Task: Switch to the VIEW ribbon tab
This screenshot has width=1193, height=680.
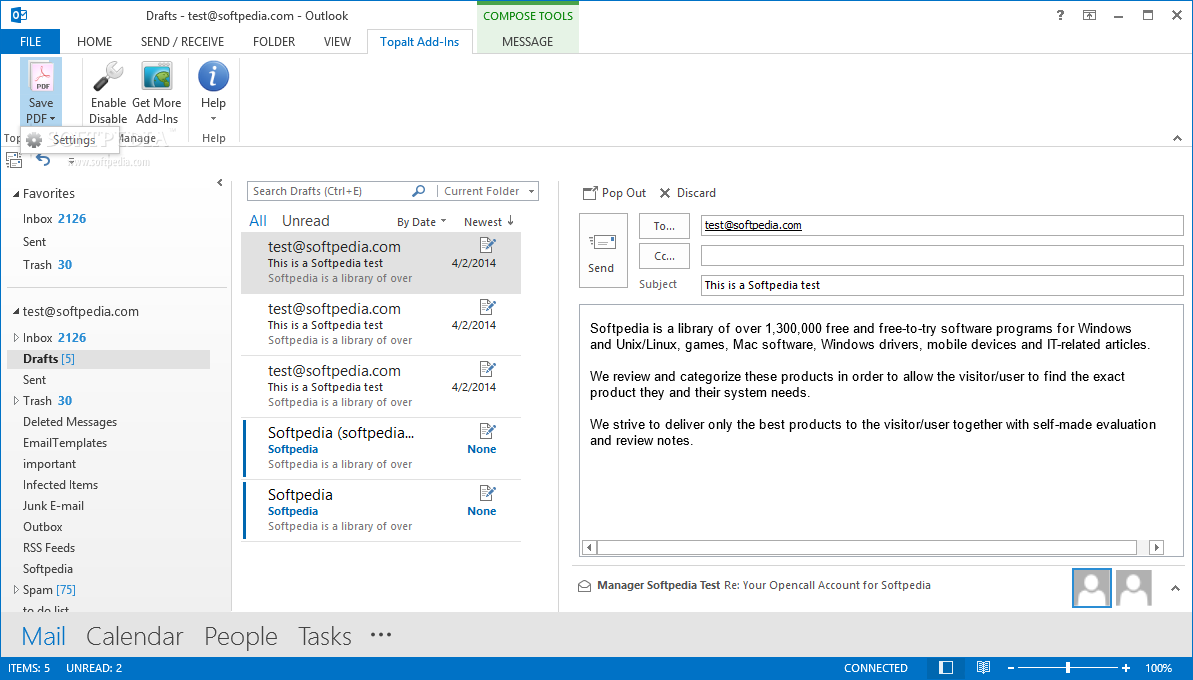Action: click(x=337, y=42)
